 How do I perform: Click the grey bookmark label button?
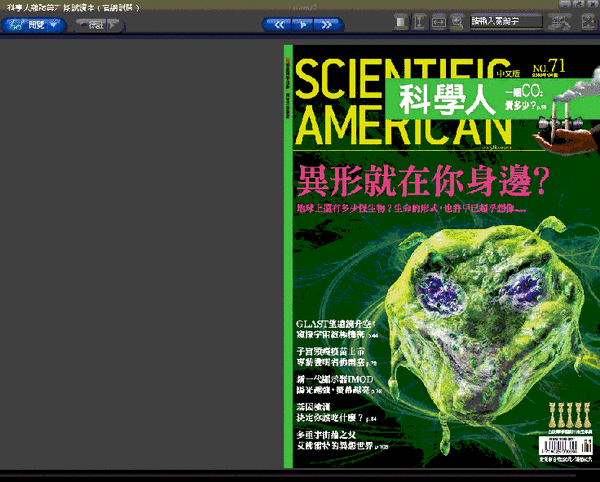tap(91, 26)
